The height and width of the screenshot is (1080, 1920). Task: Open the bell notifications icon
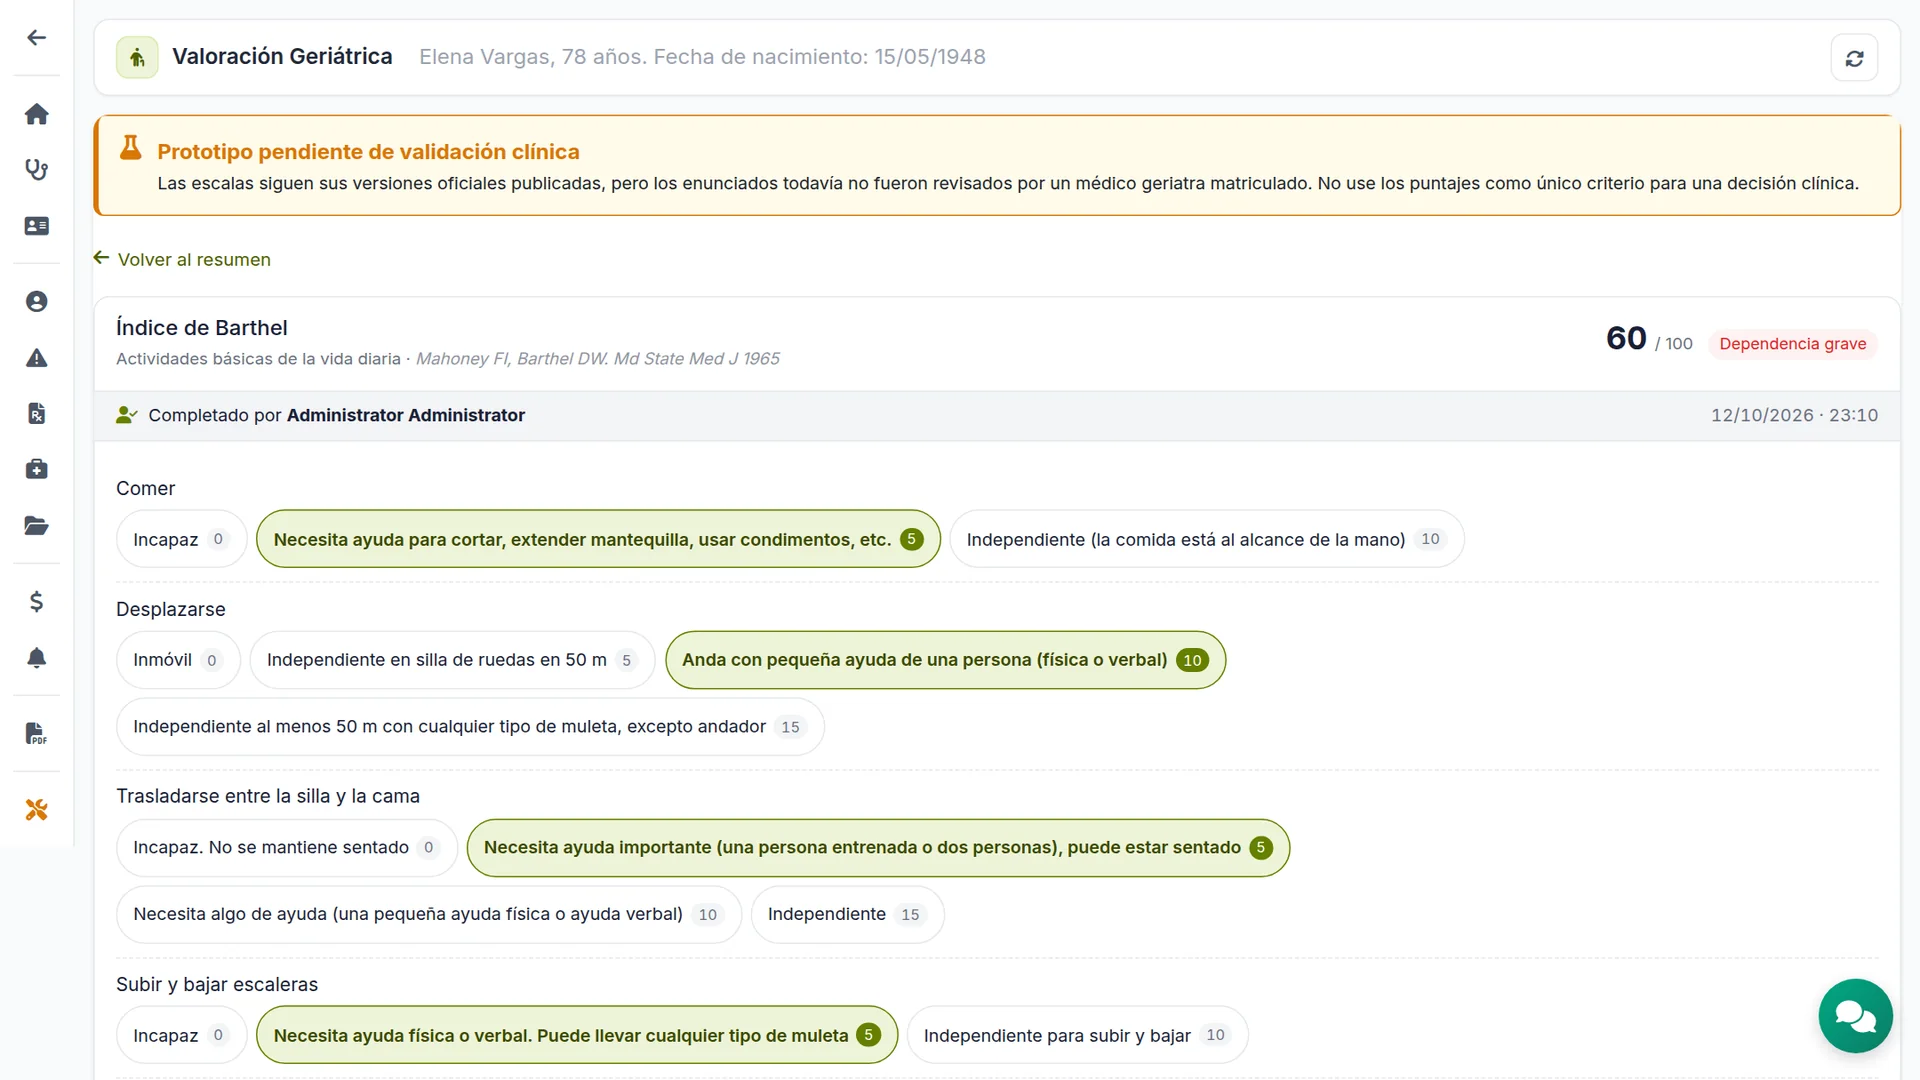pos(37,657)
